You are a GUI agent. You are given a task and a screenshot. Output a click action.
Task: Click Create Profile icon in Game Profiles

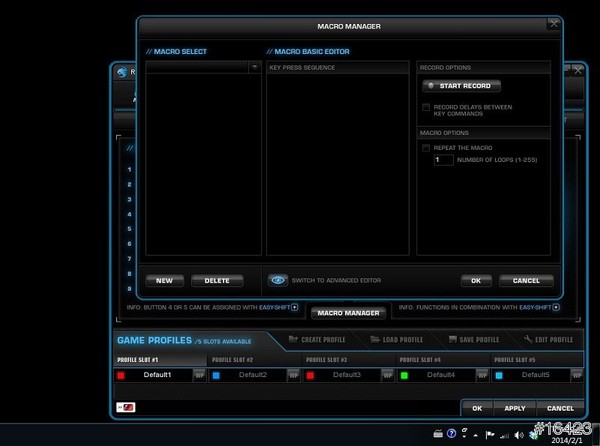294,340
